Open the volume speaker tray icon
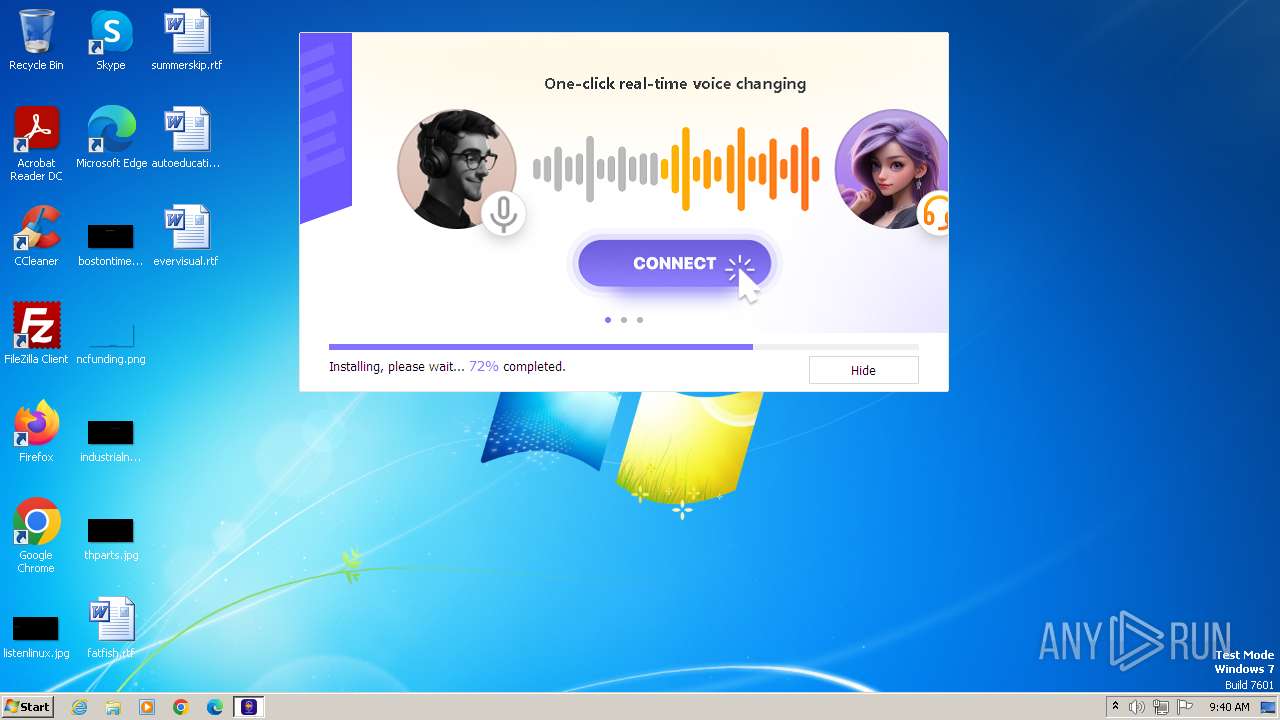1280x720 pixels. [x=1137, y=707]
